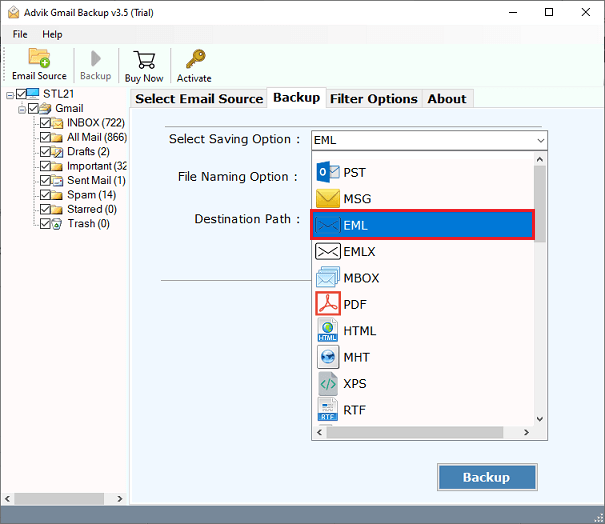Image resolution: width=605 pixels, height=524 pixels.
Task: Choose the HTML format icon
Action: click(x=328, y=330)
